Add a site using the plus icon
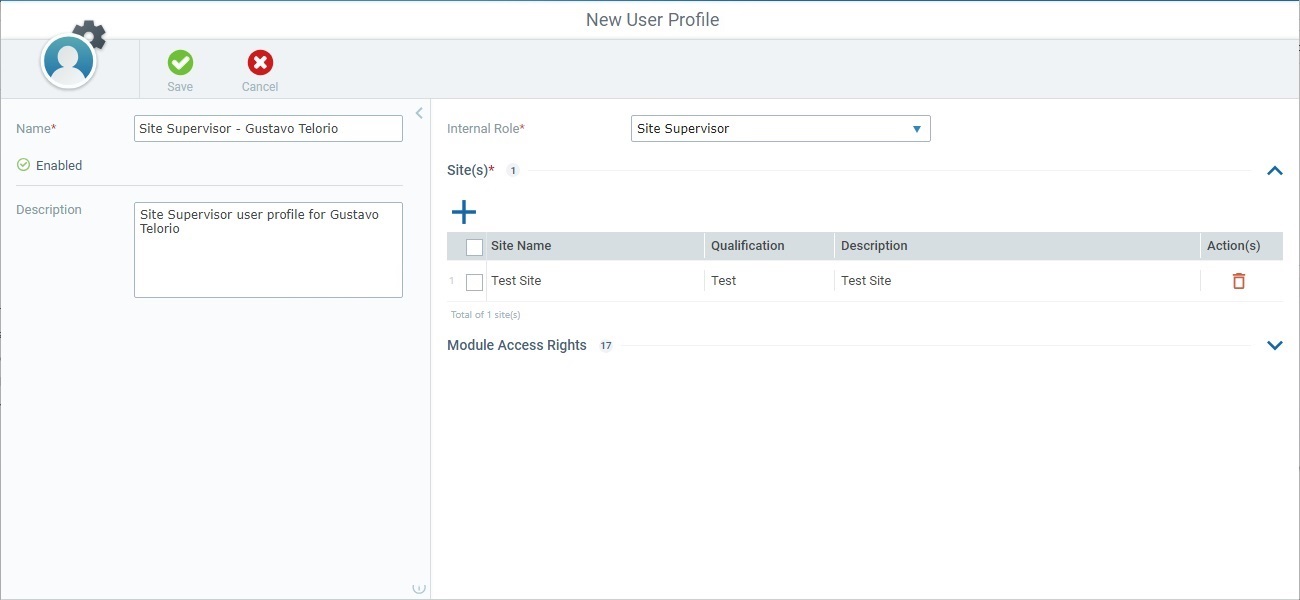The height and width of the screenshot is (600, 1300). point(463,211)
